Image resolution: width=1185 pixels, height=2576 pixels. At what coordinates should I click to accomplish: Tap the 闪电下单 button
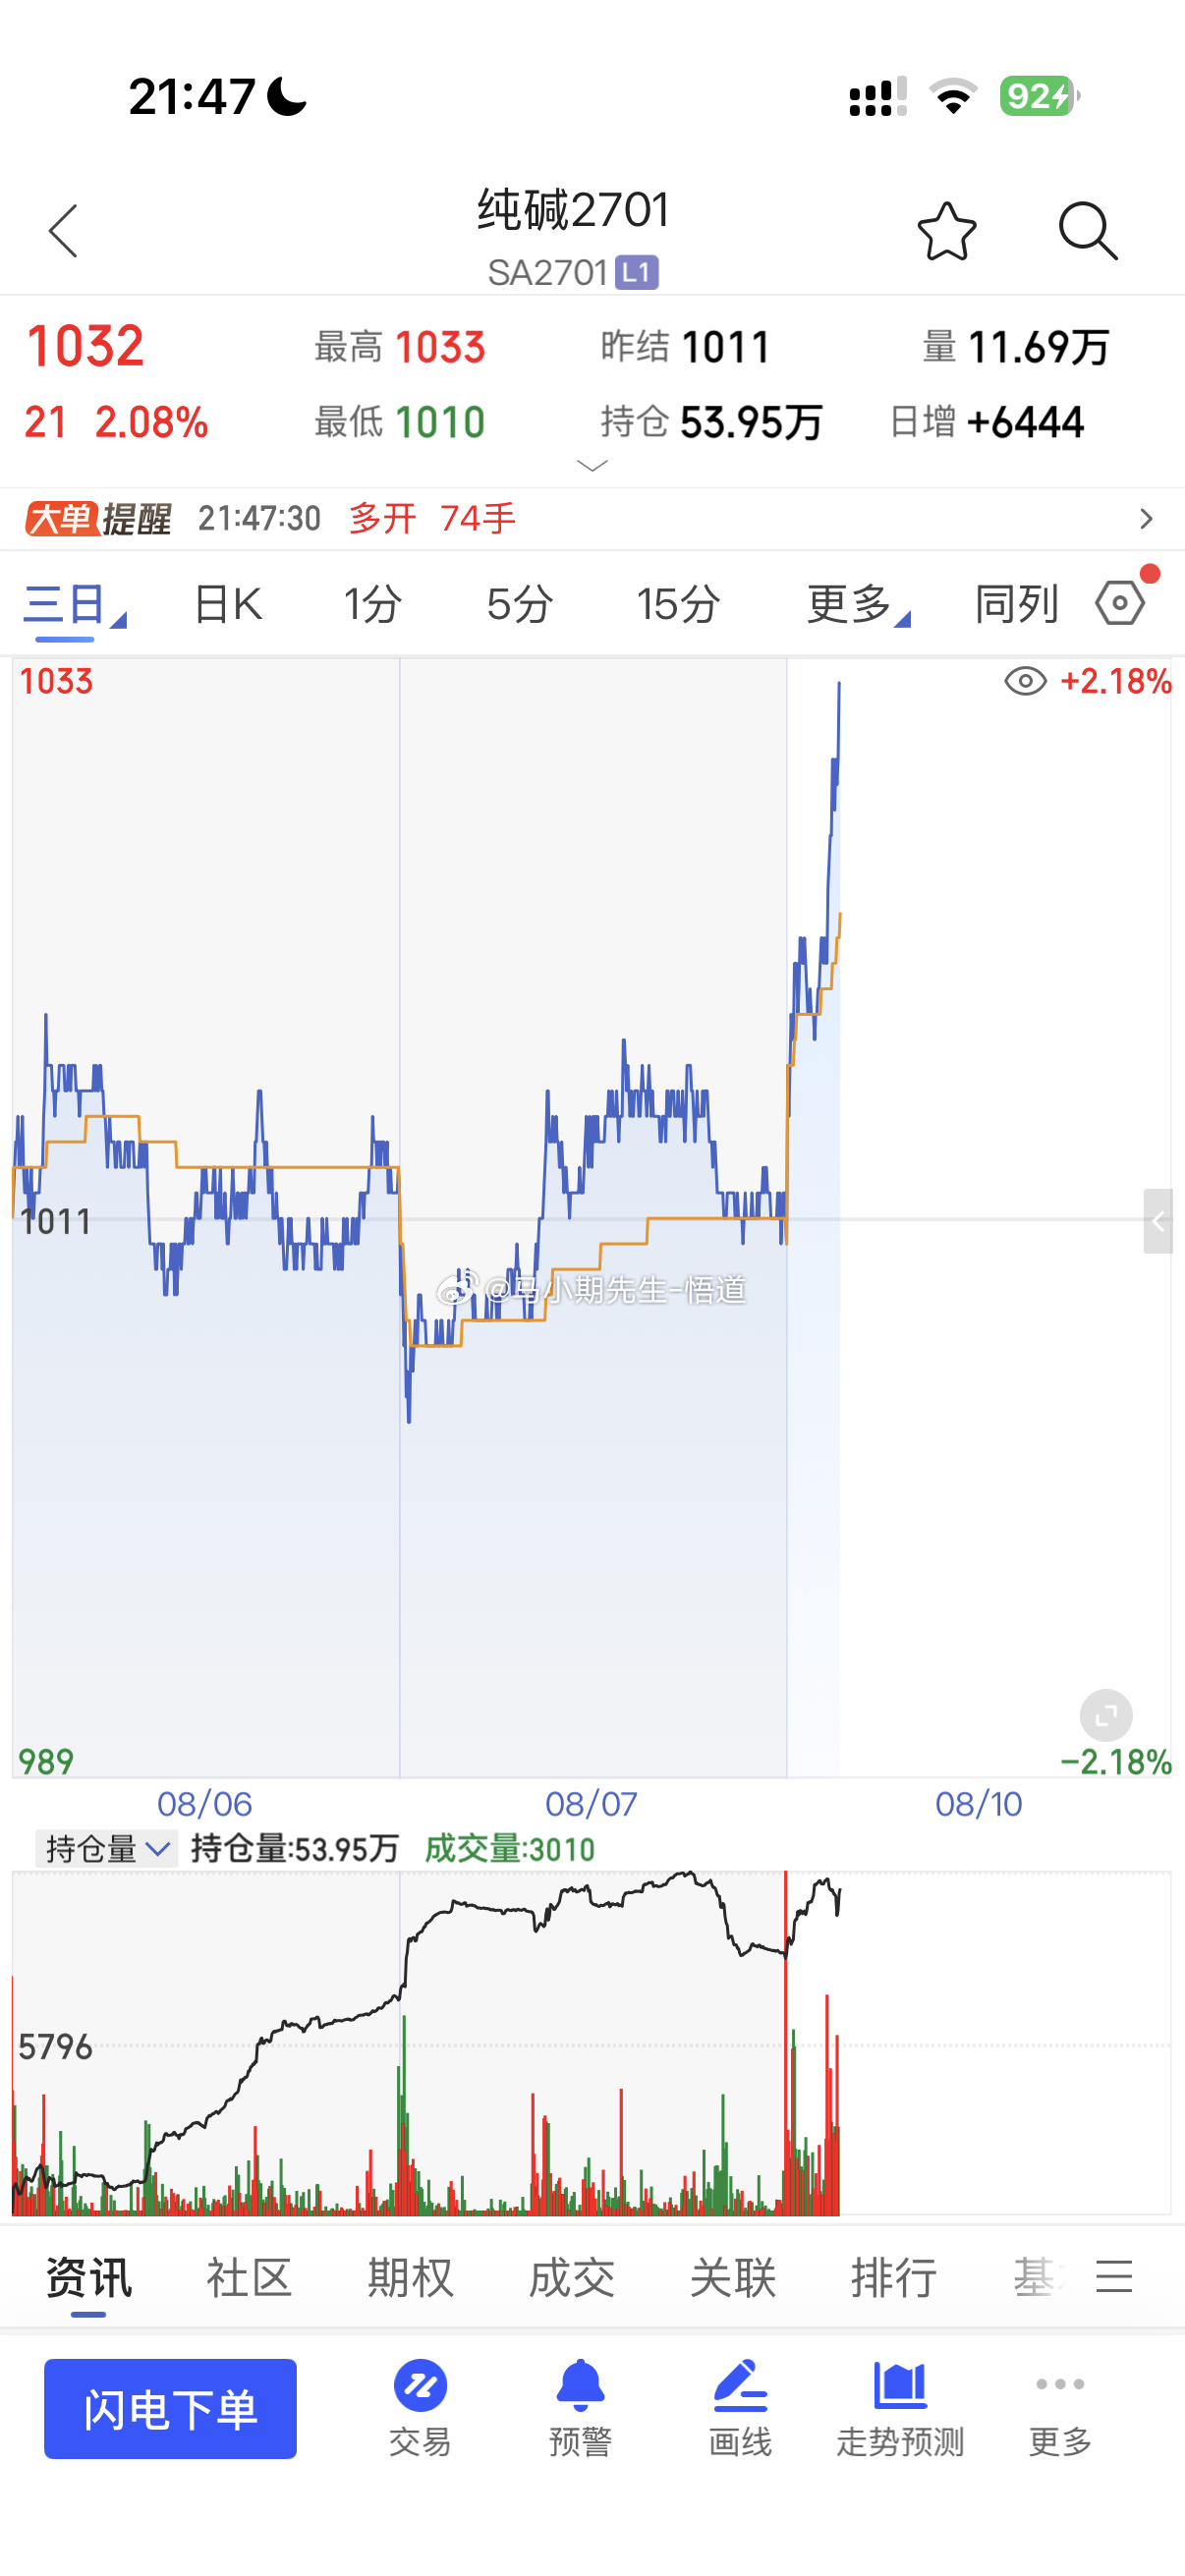pos(170,2408)
